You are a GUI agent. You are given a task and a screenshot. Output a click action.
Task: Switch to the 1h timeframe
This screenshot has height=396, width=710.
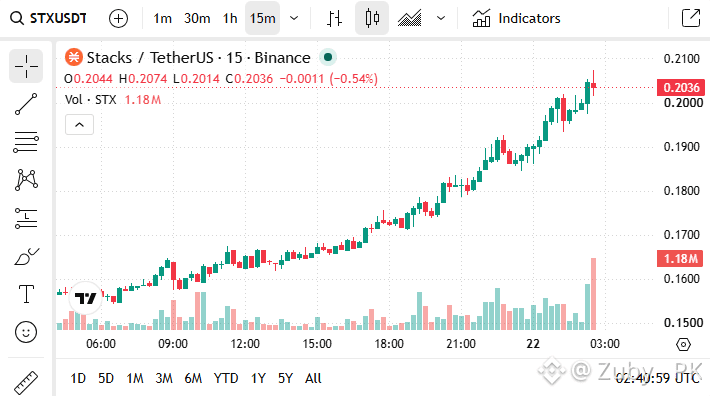[230, 19]
